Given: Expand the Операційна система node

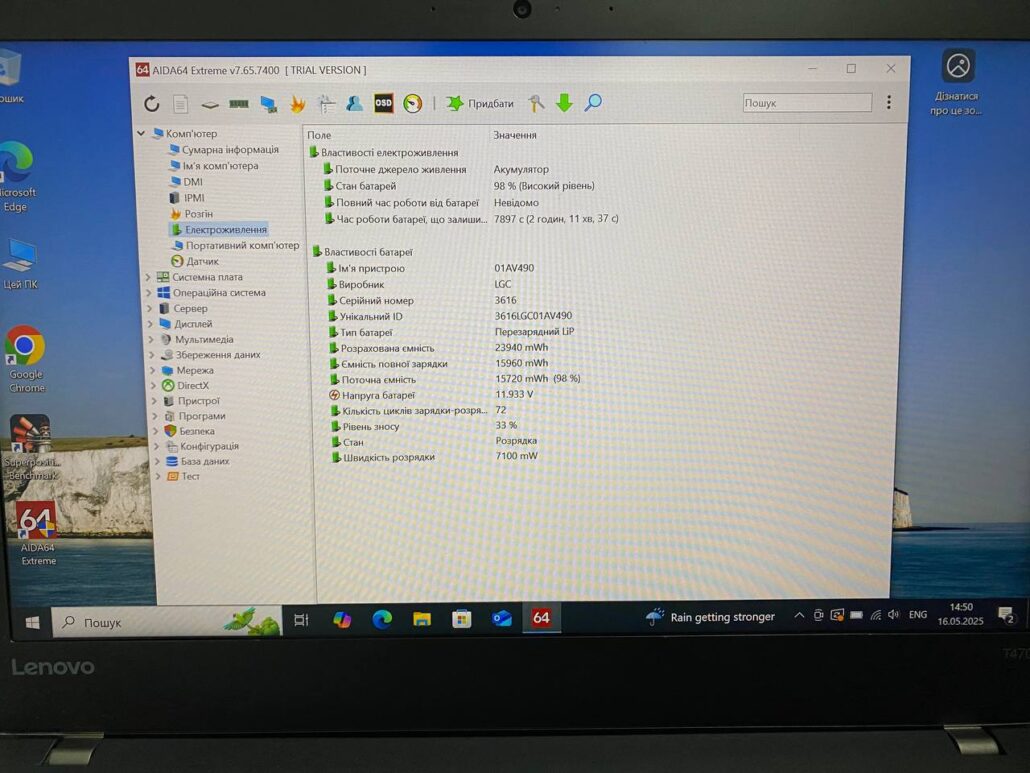Looking at the screenshot, I should 149,293.
